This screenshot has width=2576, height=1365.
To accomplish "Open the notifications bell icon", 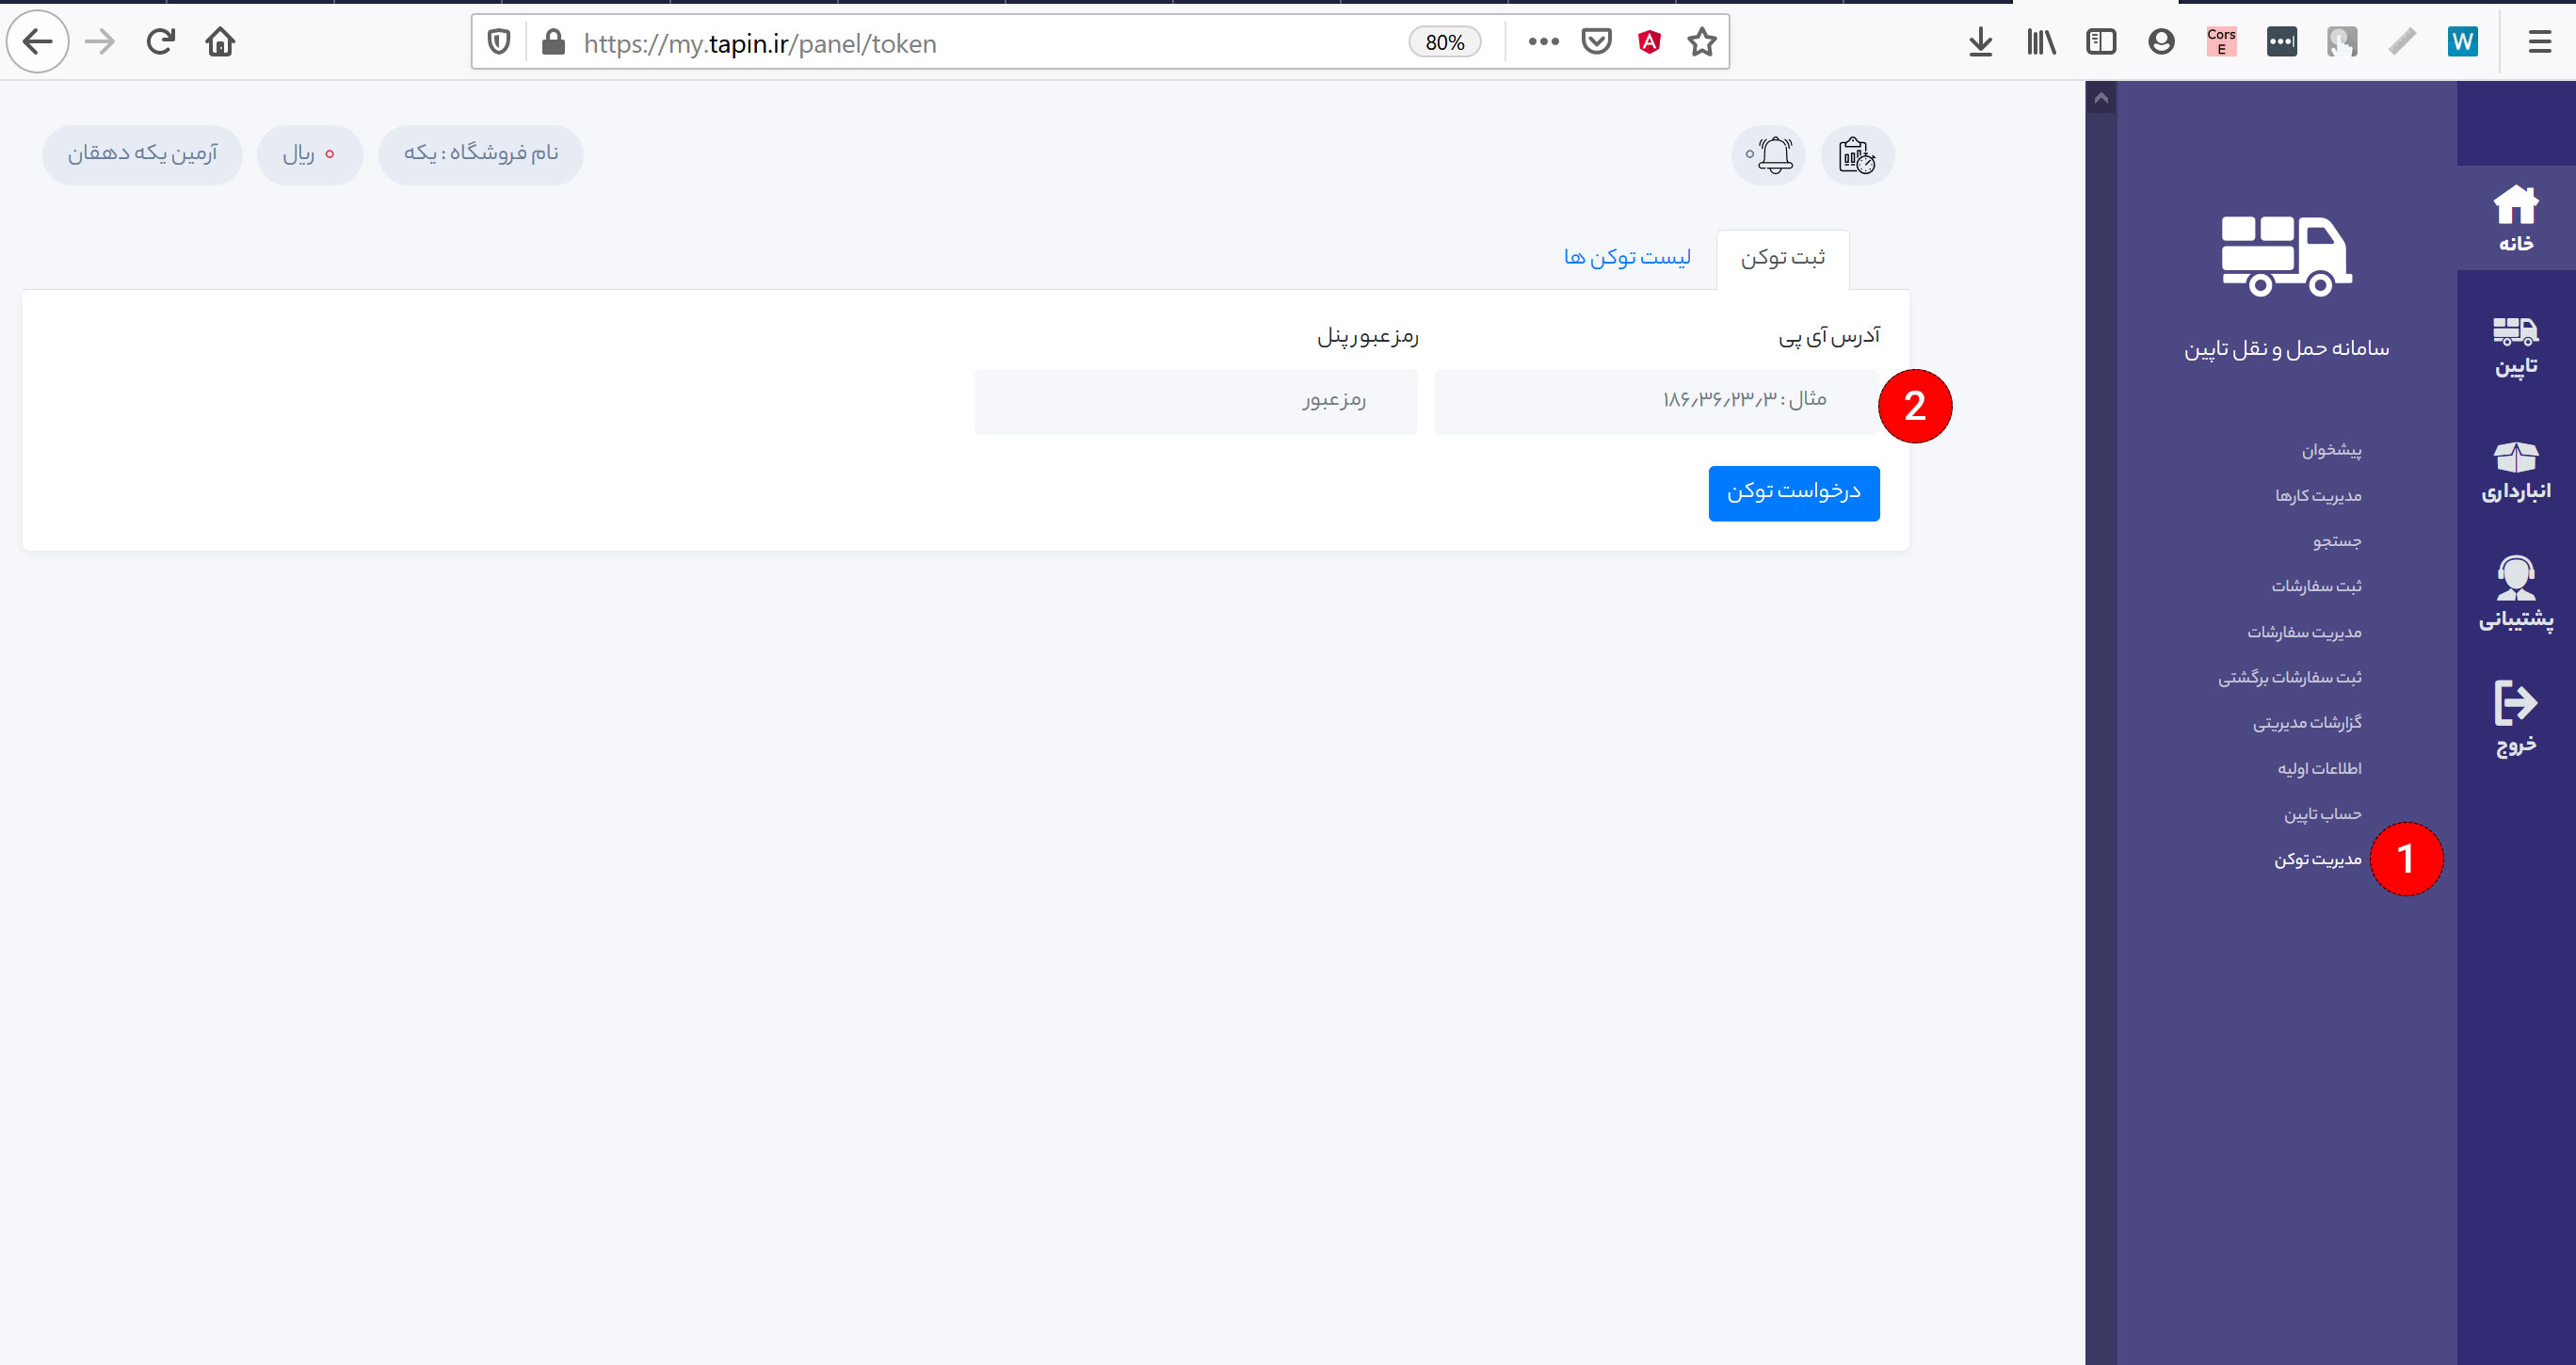I will point(1768,155).
